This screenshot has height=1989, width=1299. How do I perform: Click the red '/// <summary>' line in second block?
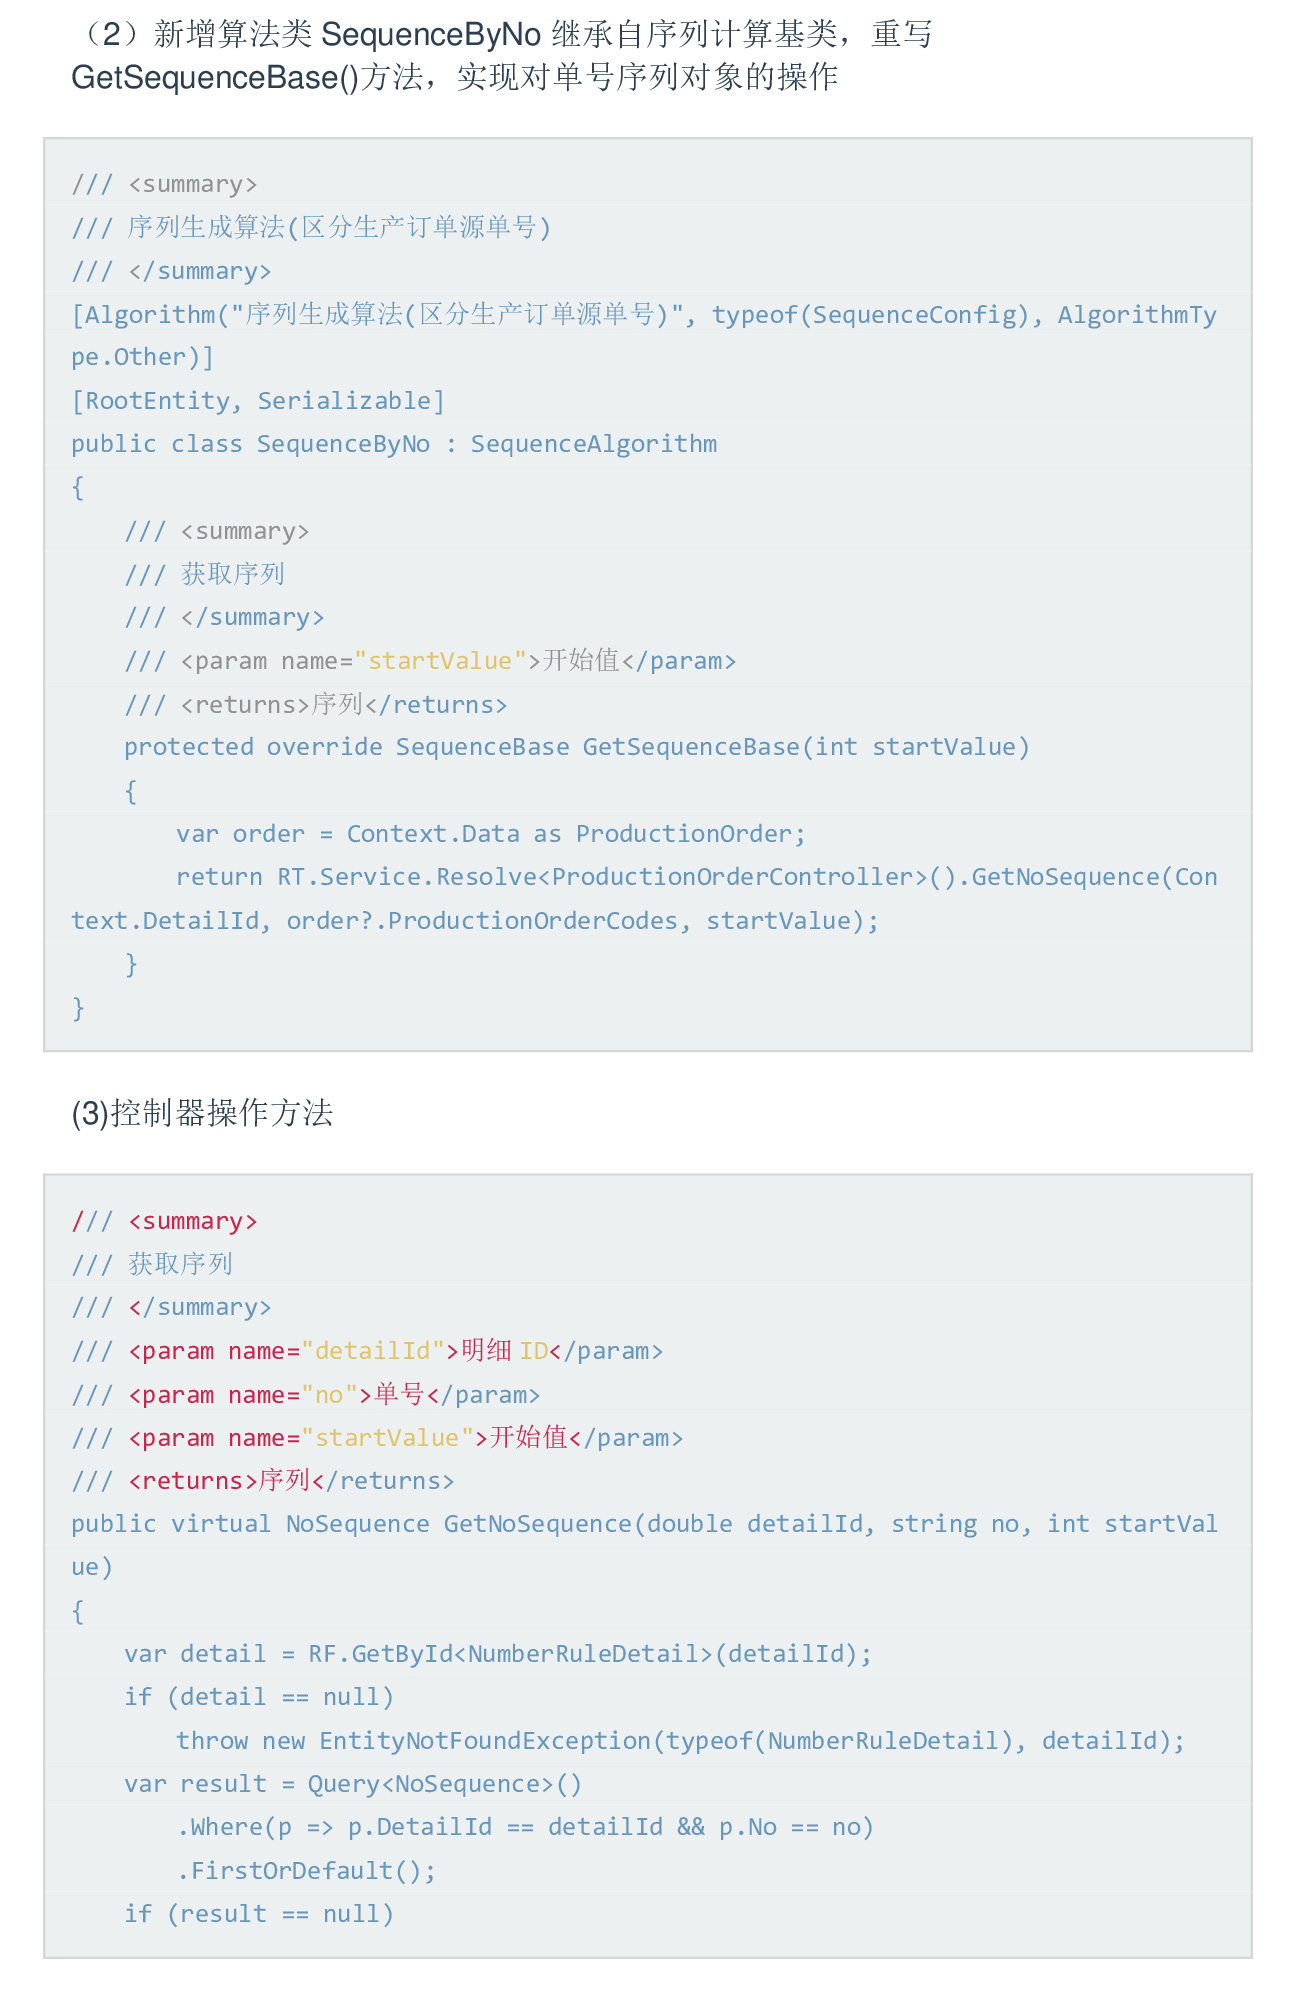(165, 1221)
